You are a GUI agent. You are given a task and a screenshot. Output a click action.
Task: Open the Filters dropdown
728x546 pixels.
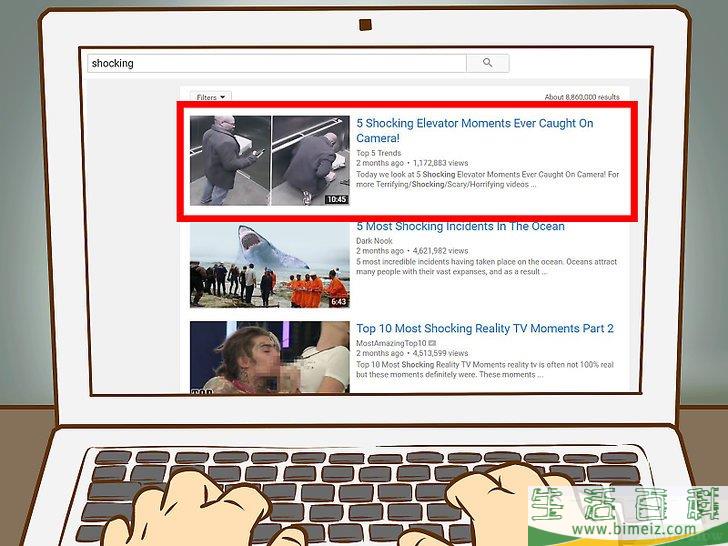tap(210, 97)
